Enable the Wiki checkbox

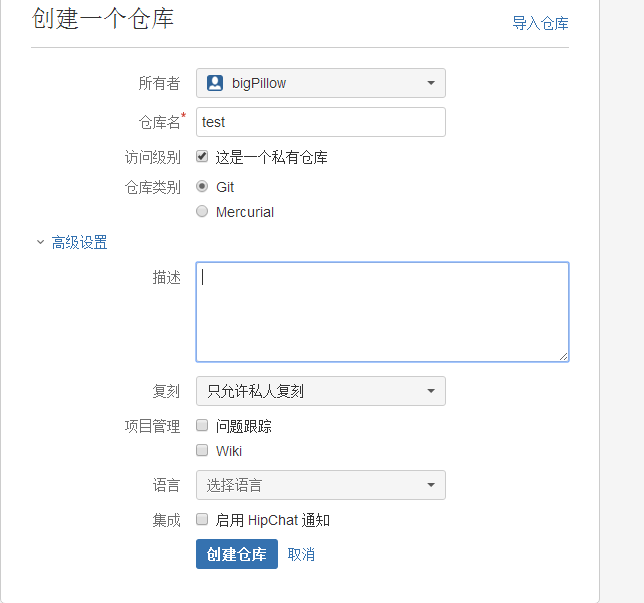pyautogui.click(x=202, y=450)
